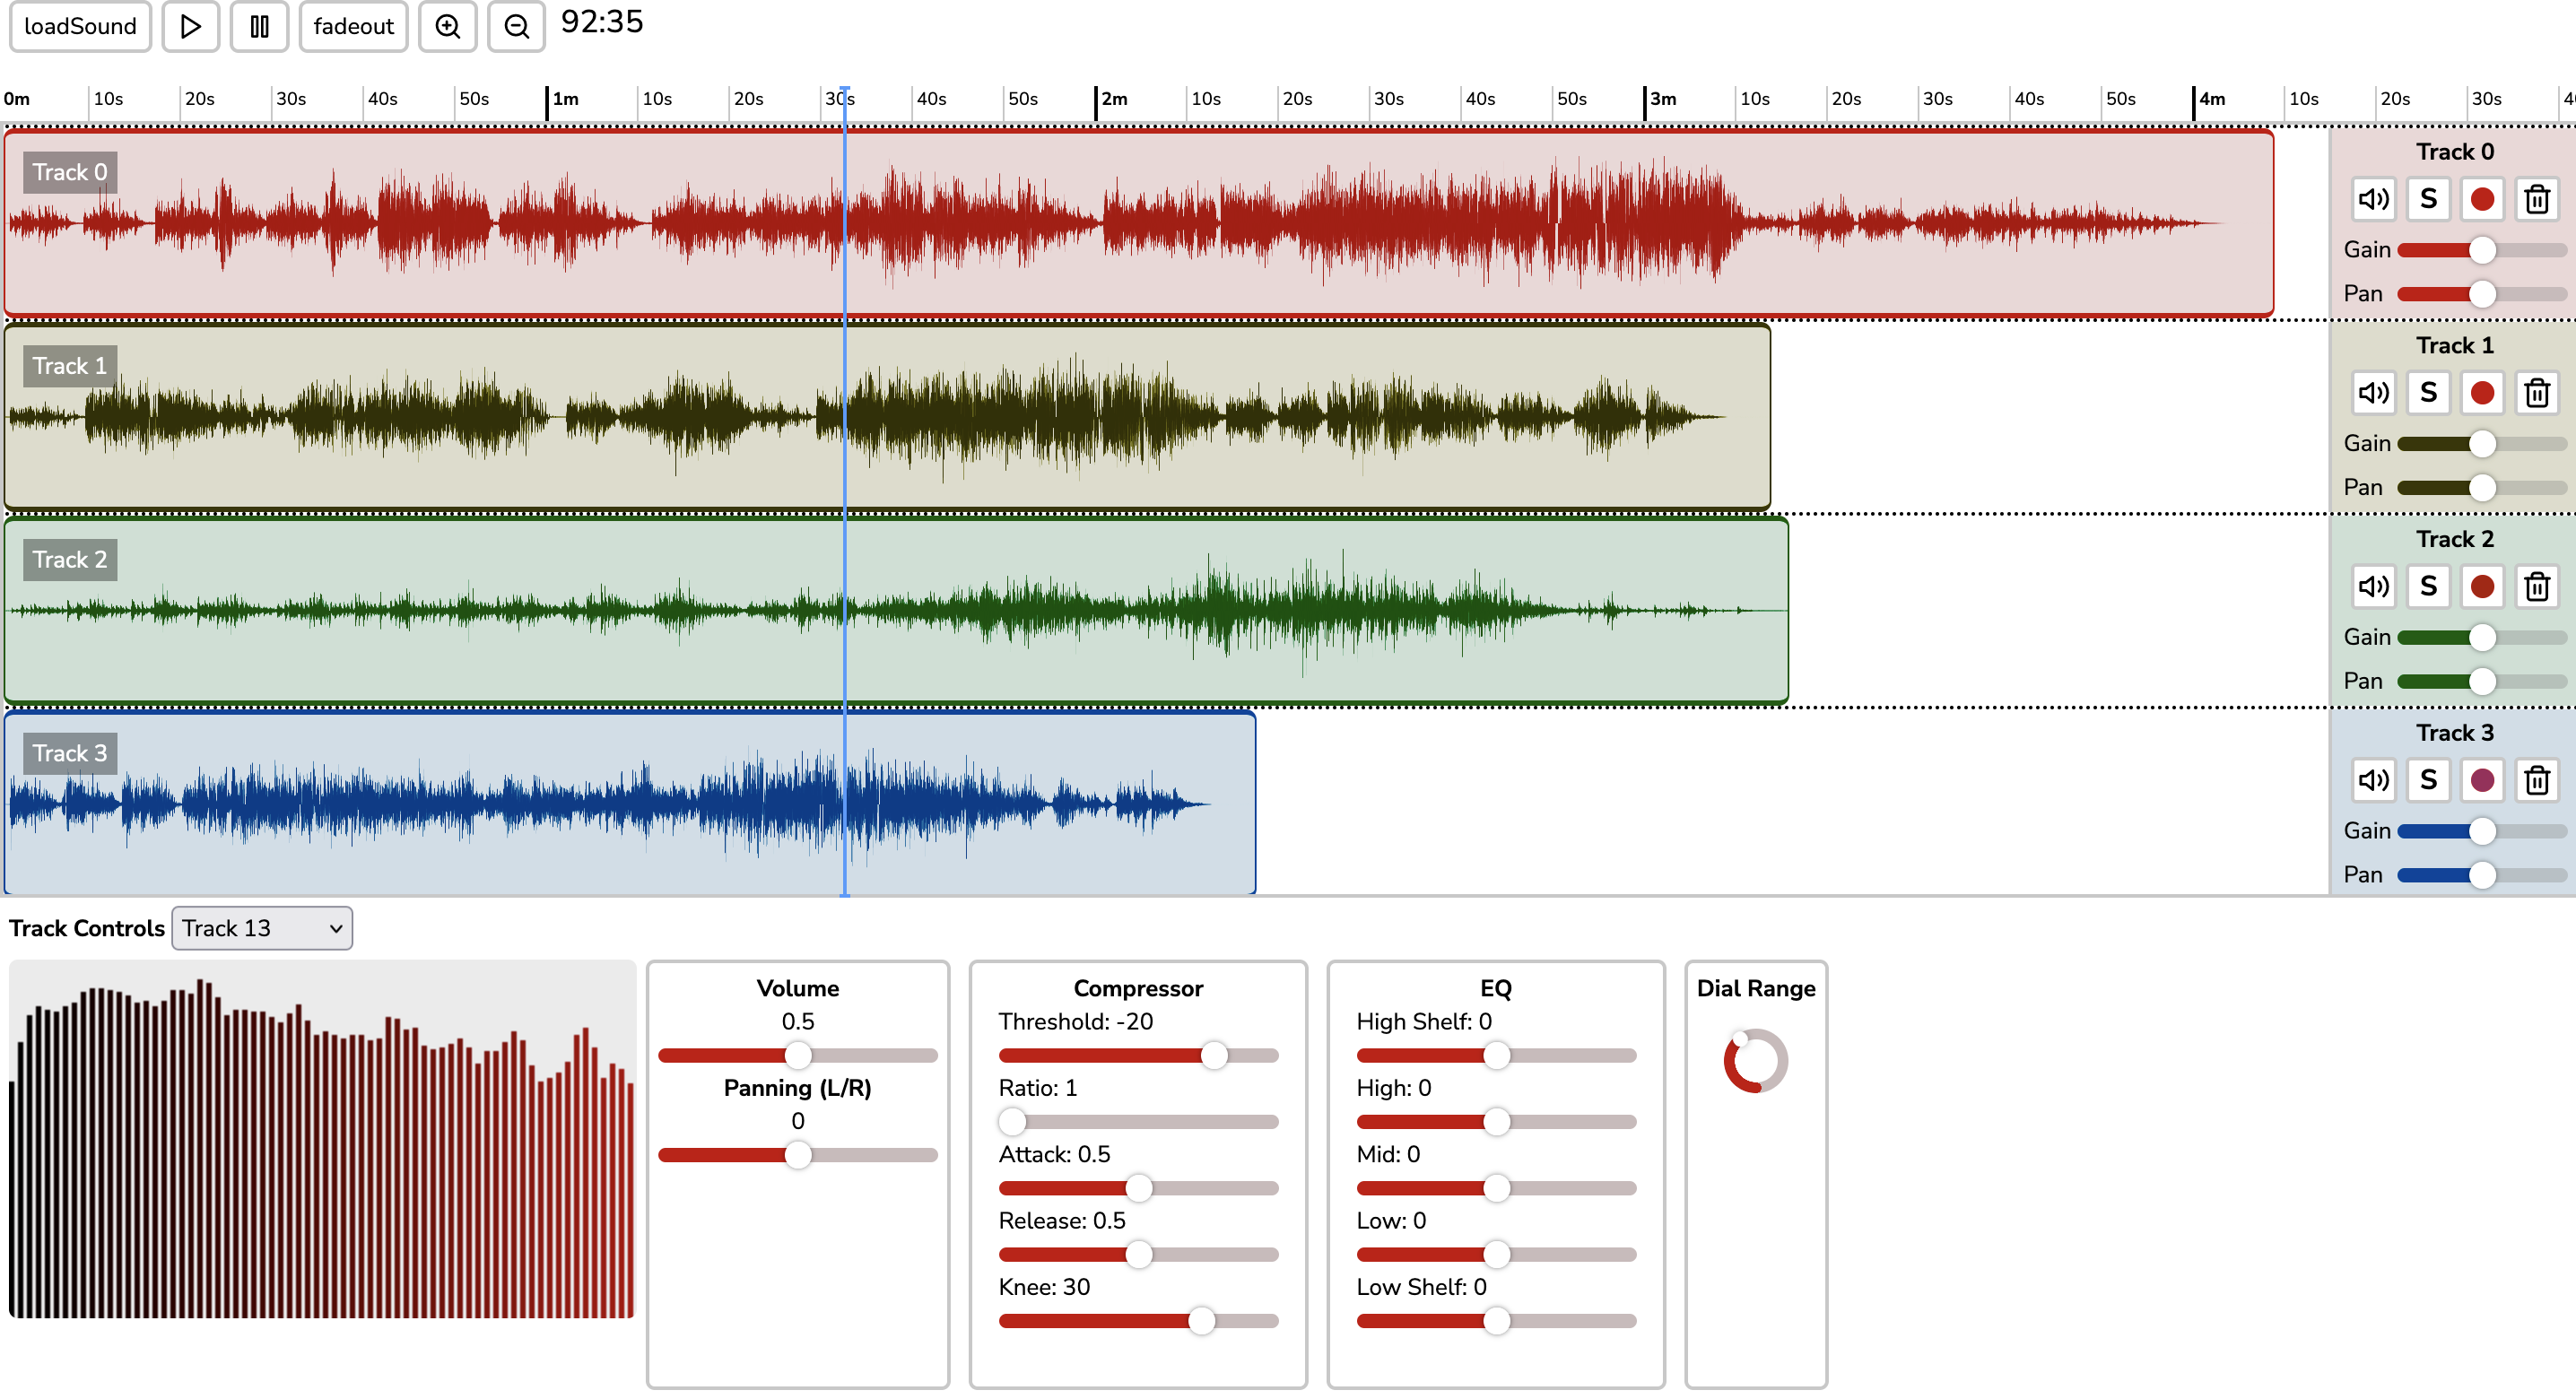The height and width of the screenshot is (1399, 2576).
Task: Click the play icon in the toolbar
Action: [190, 26]
